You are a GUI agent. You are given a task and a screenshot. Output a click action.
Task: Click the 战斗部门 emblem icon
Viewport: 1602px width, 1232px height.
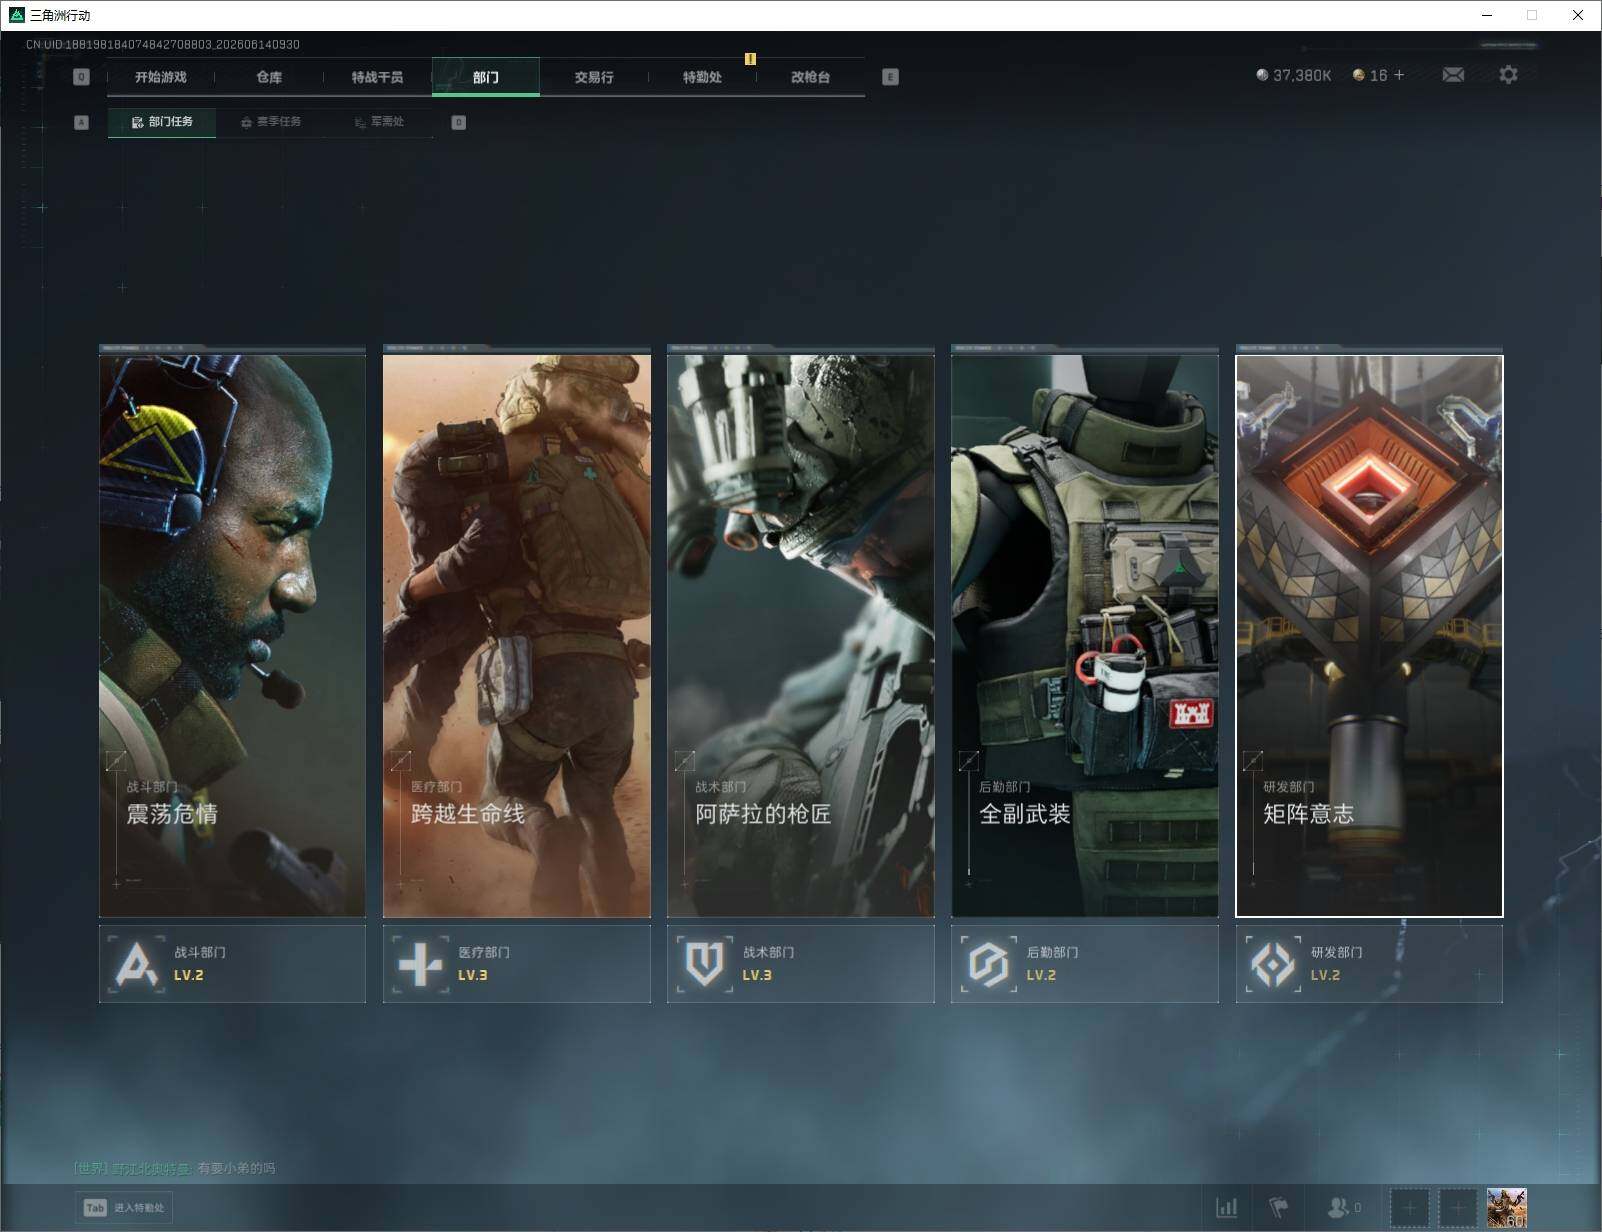pyautogui.click(x=136, y=964)
